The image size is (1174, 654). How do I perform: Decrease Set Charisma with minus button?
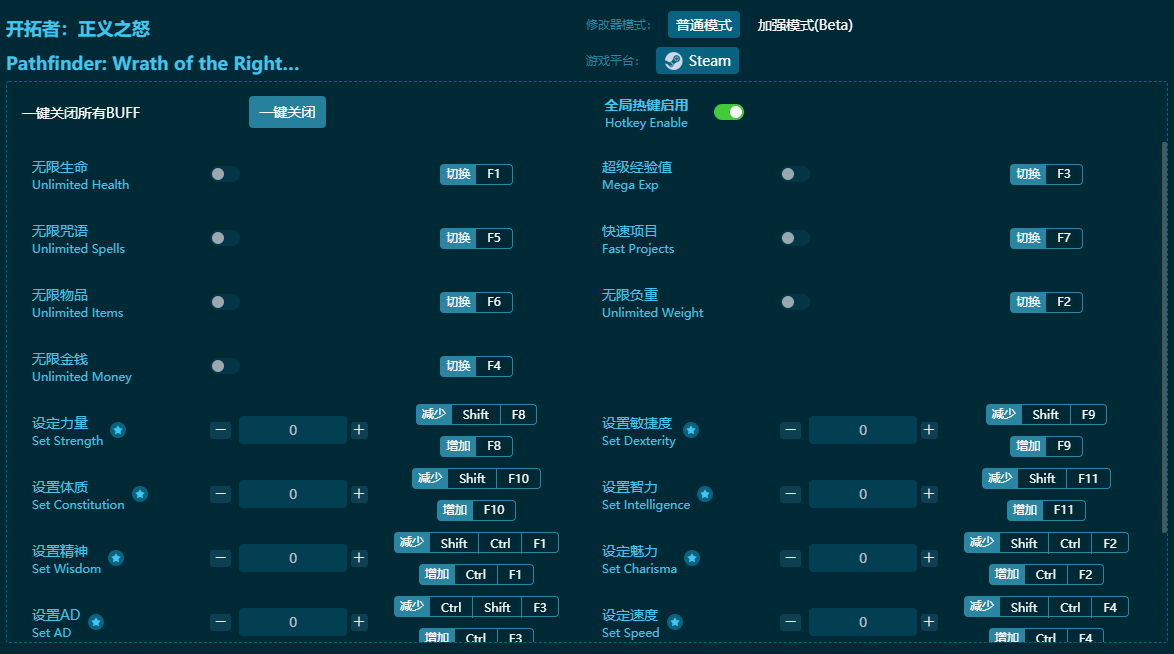[x=791, y=558]
